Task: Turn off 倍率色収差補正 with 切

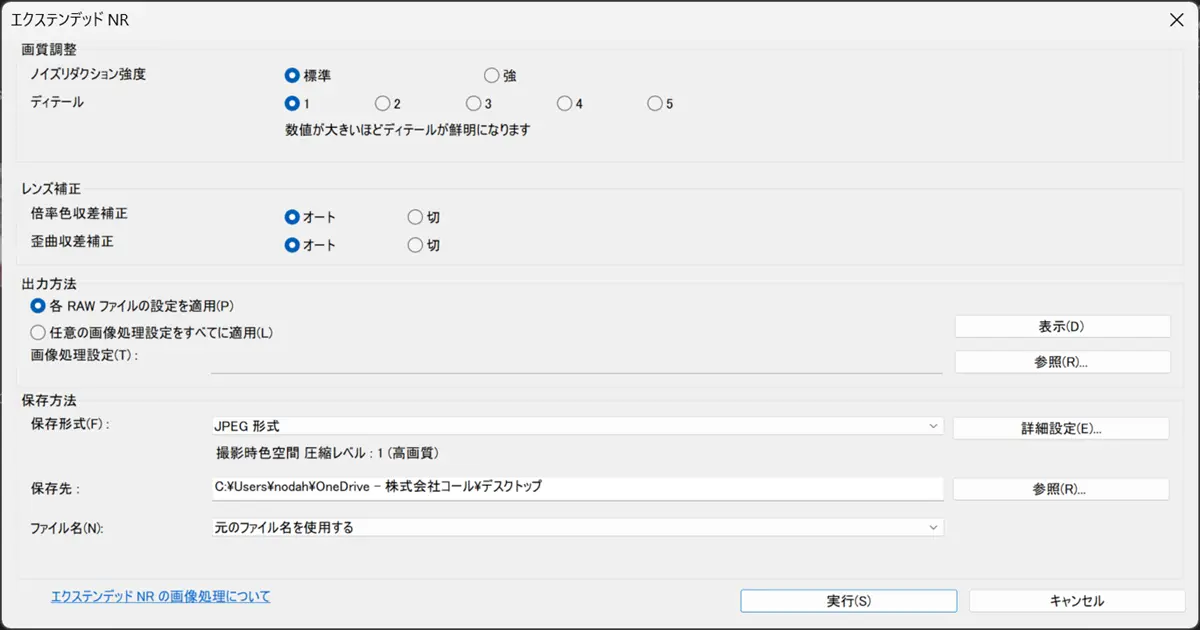Action: pyautogui.click(x=415, y=217)
